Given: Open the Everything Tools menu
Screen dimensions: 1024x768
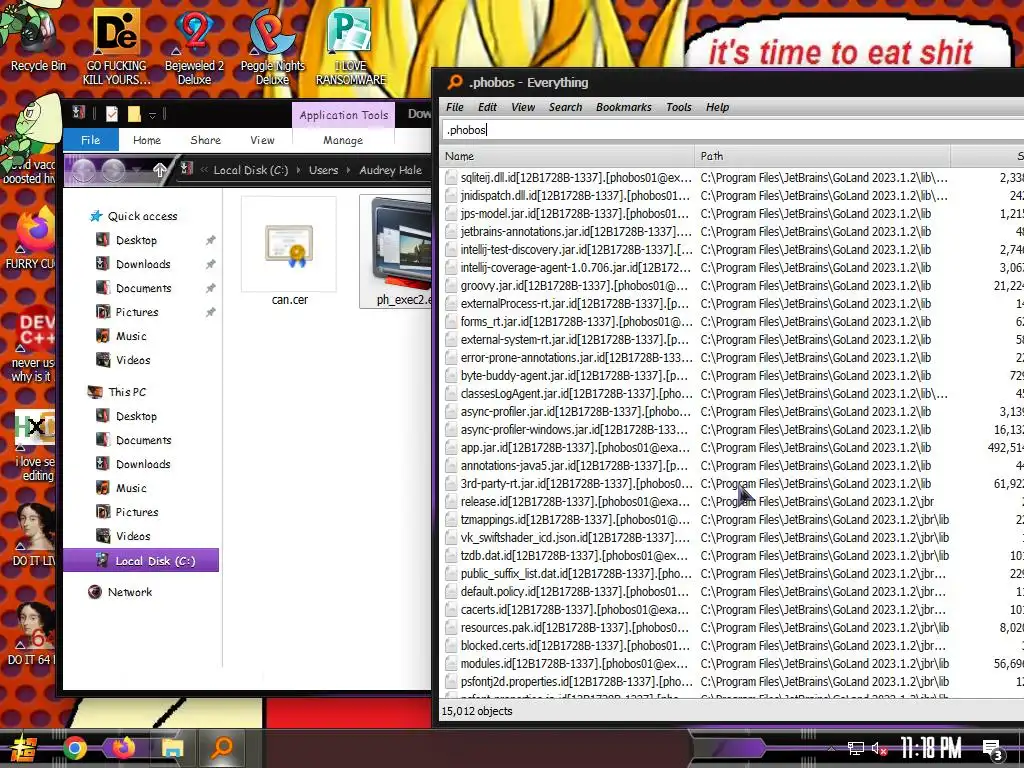Looking at the screenshot, I should (679, 107).
